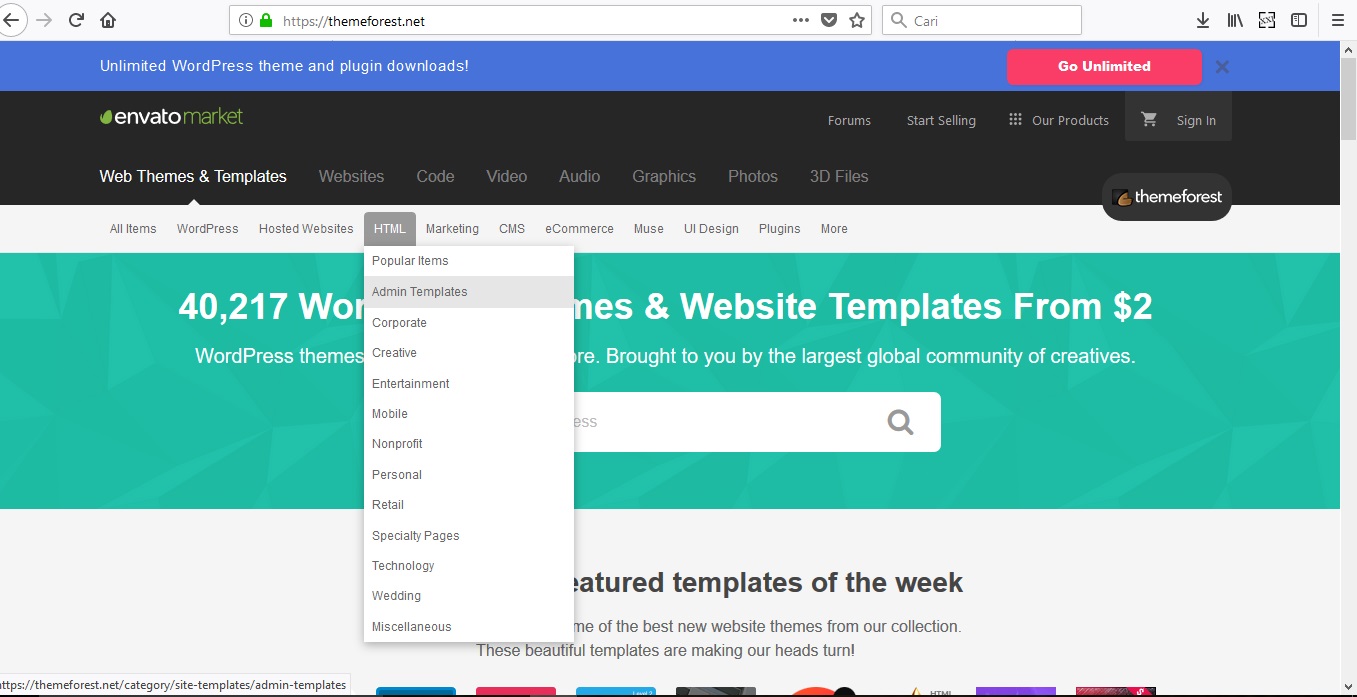Switch to Code marketplace tab
The height and width of the screenshot is (697, 1357).
click(x=435, y=176)
